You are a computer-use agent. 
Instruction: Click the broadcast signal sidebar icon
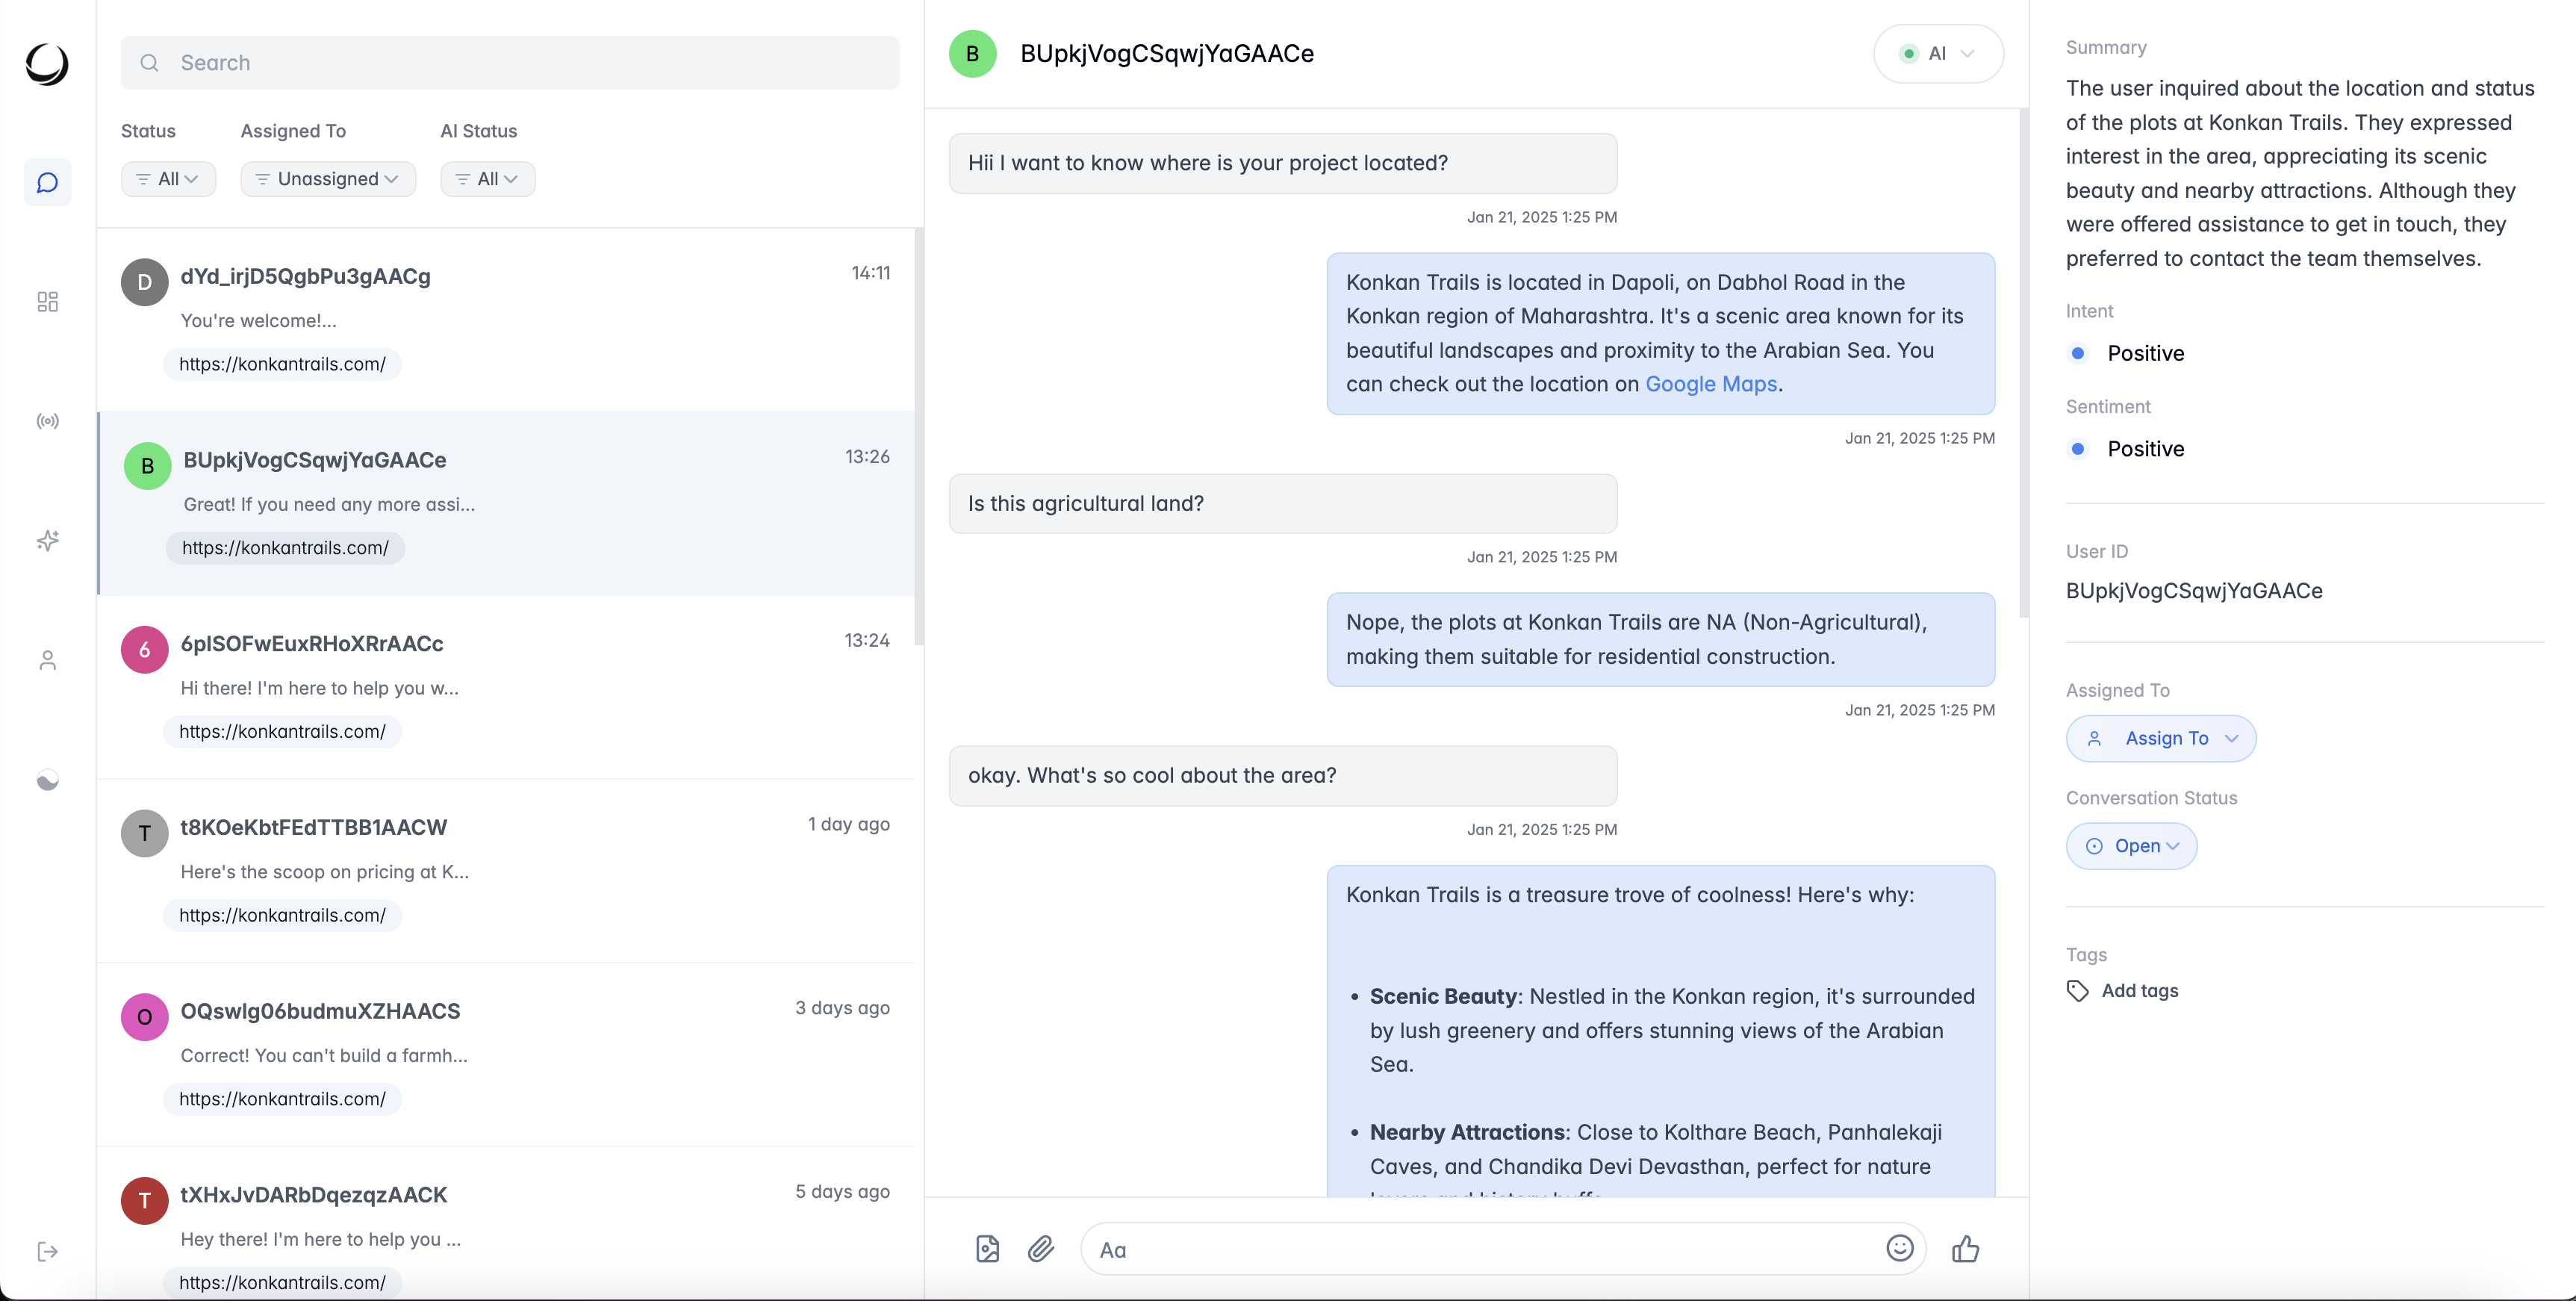click(47, 421)
